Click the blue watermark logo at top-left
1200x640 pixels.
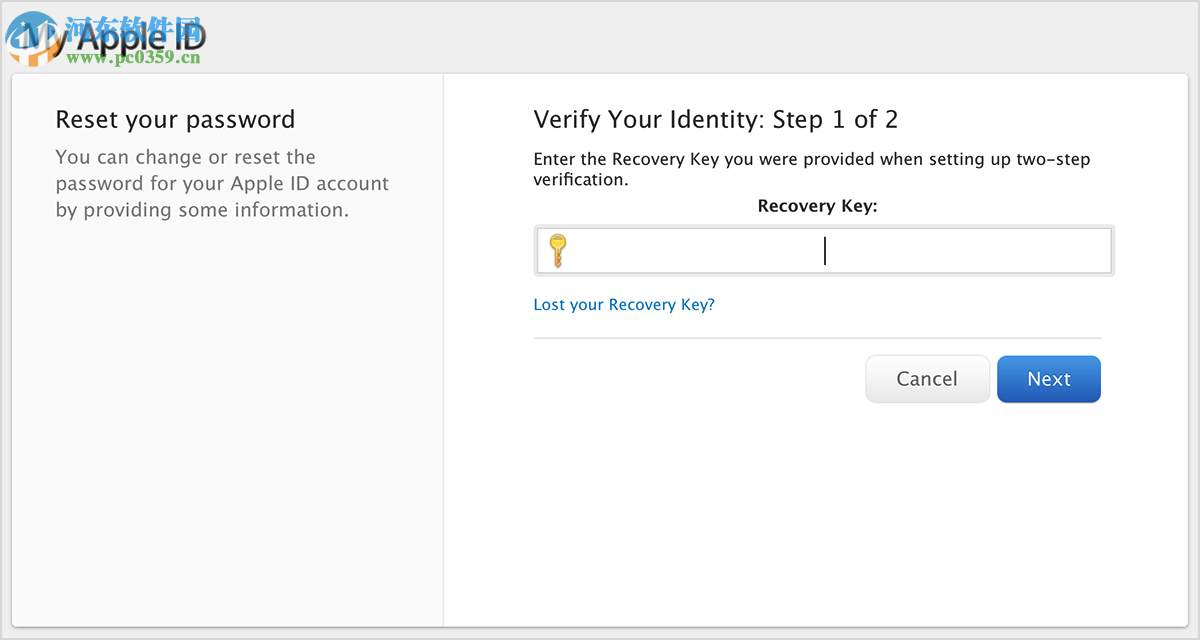[x=30, y=40]
